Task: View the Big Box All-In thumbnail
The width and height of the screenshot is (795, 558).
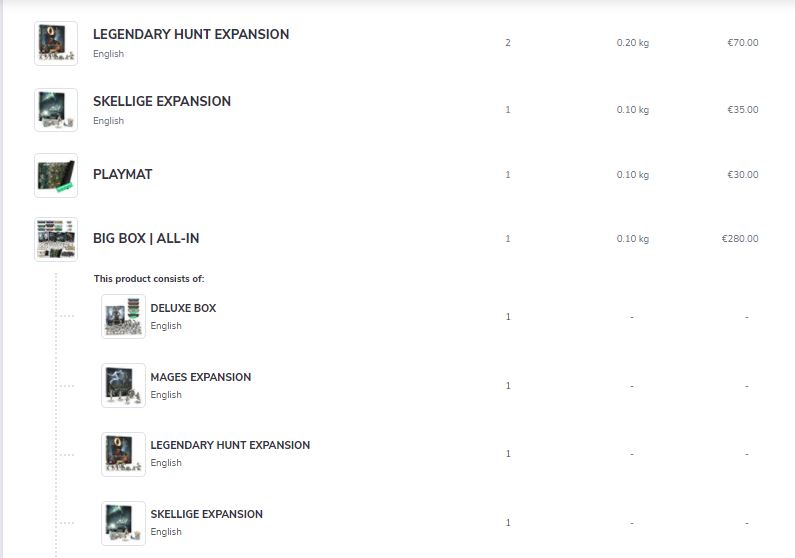Action: [x=56, y=239]
